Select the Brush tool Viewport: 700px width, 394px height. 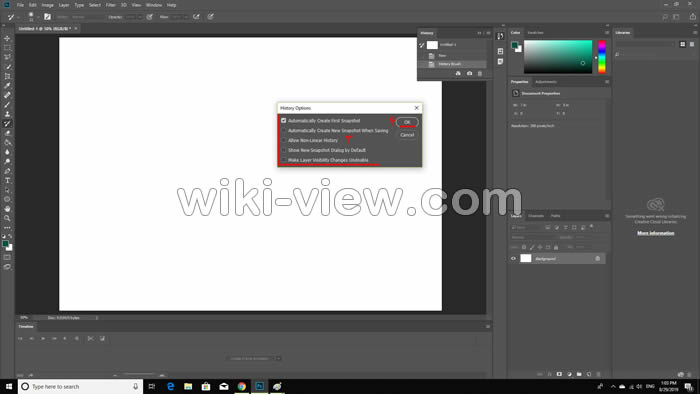coord(7,105)
